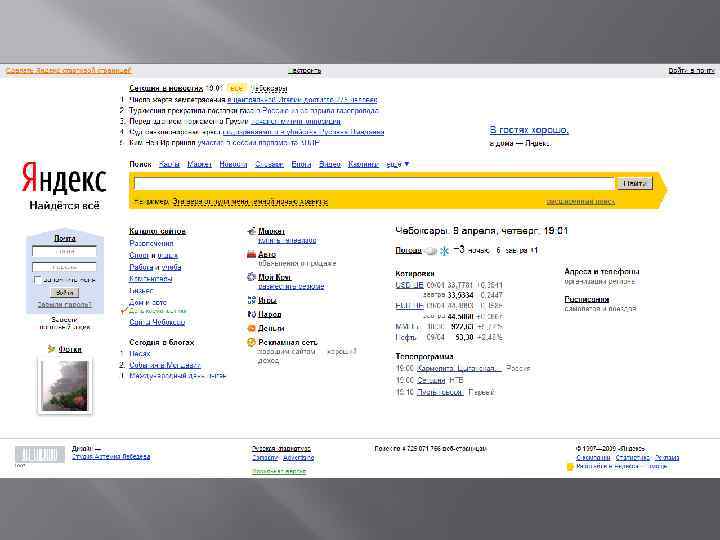Click the cloud weather icon

[430, 251]
